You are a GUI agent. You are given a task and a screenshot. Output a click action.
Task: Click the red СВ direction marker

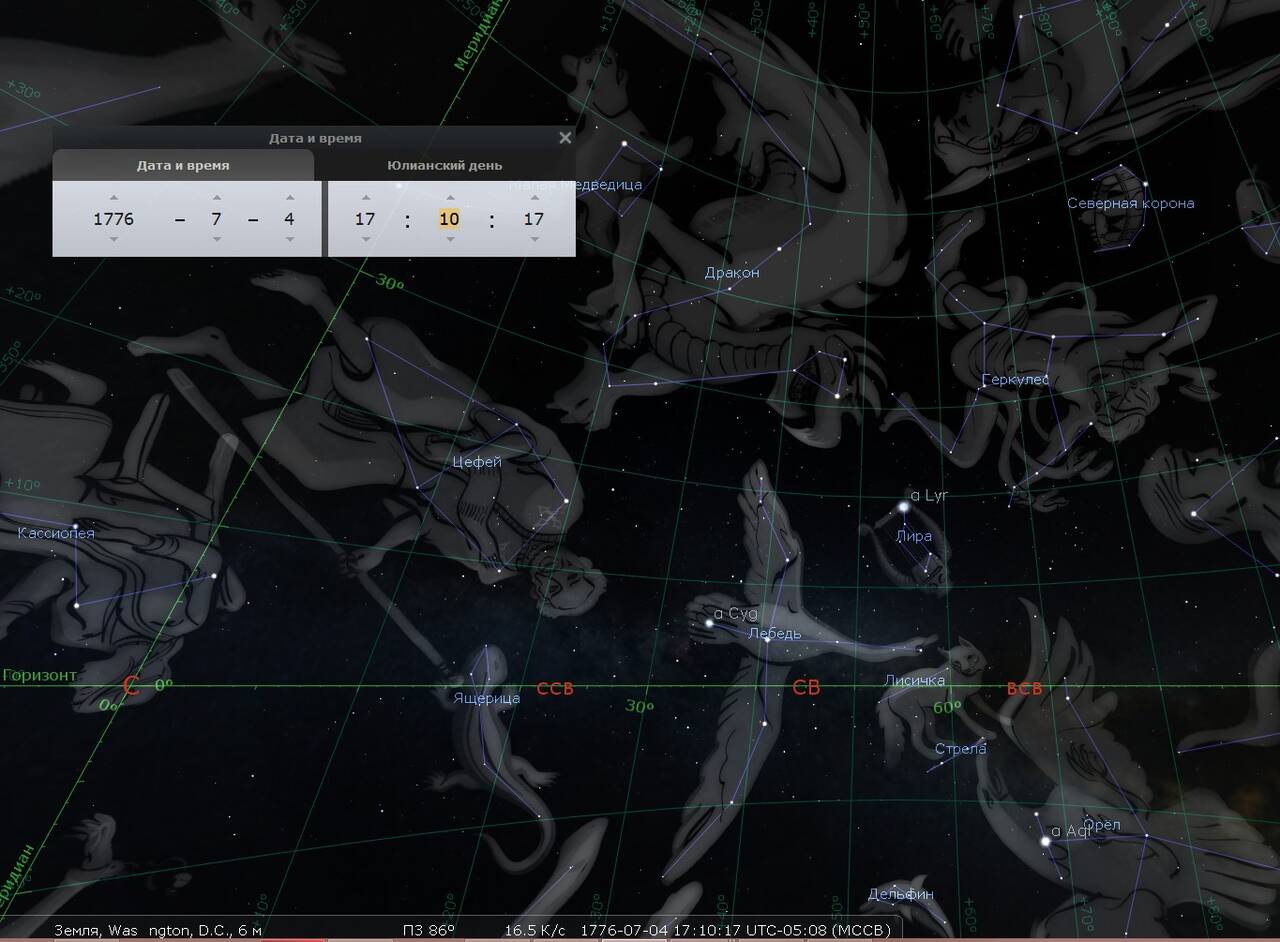coord(806,688)
